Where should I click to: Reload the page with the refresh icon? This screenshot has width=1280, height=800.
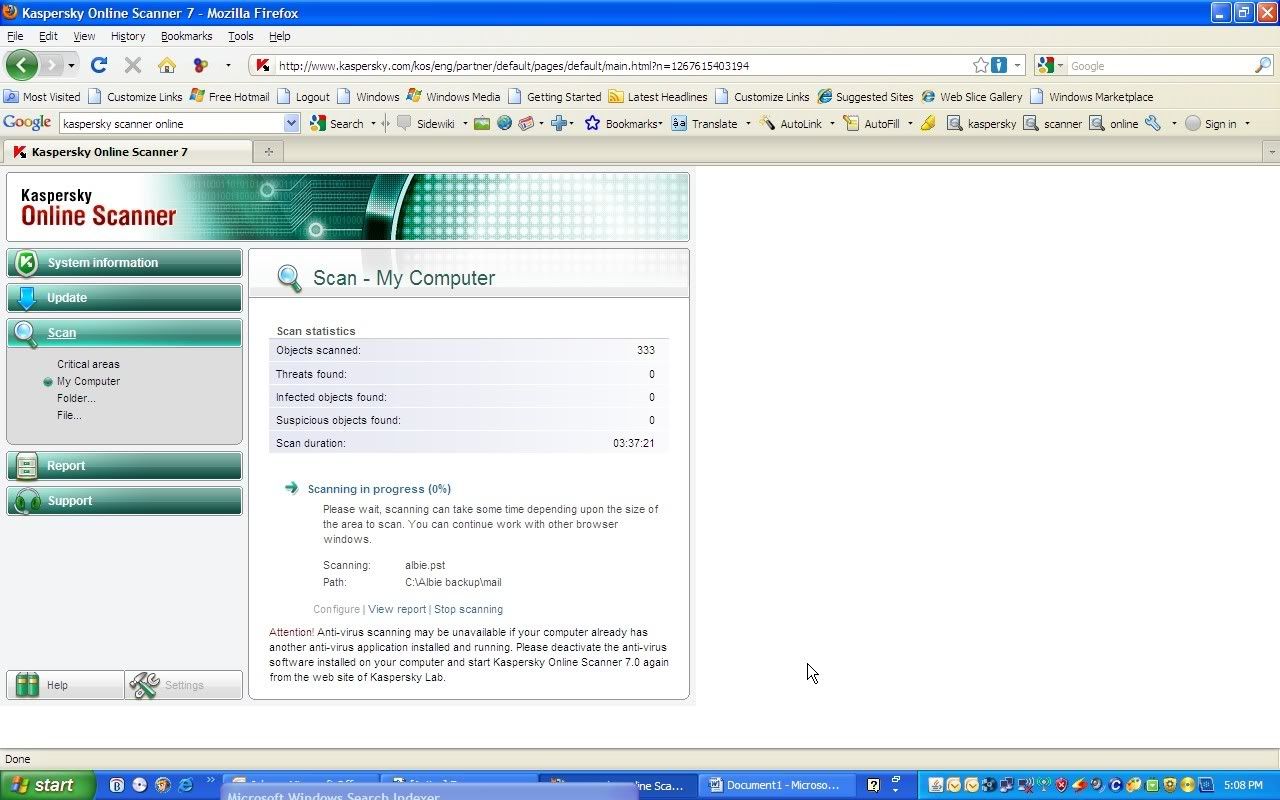pos(98,65)
